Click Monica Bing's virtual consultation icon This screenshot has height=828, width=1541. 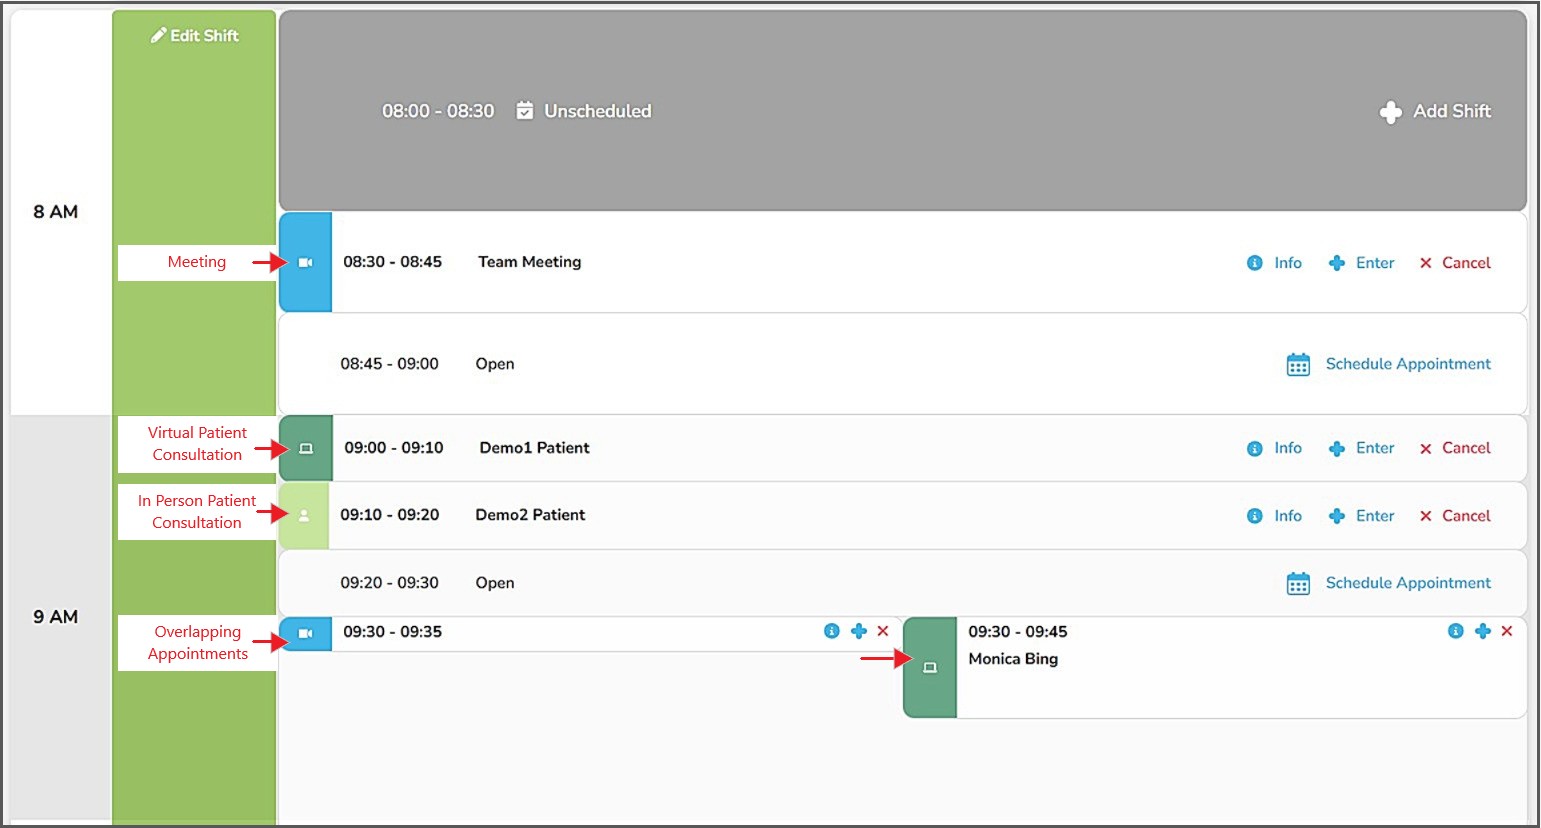(x=930, y=667)
